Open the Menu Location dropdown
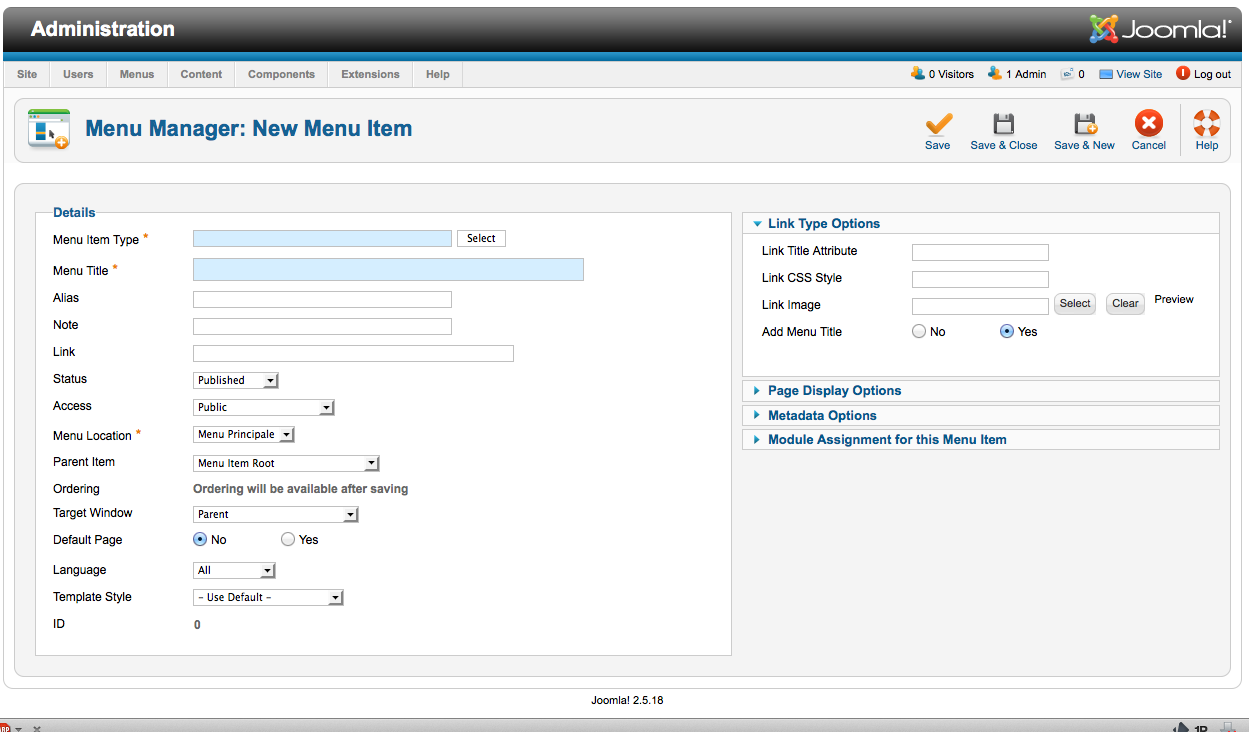The height and width of the screenshot is (732, 1249). click(243, 435)
